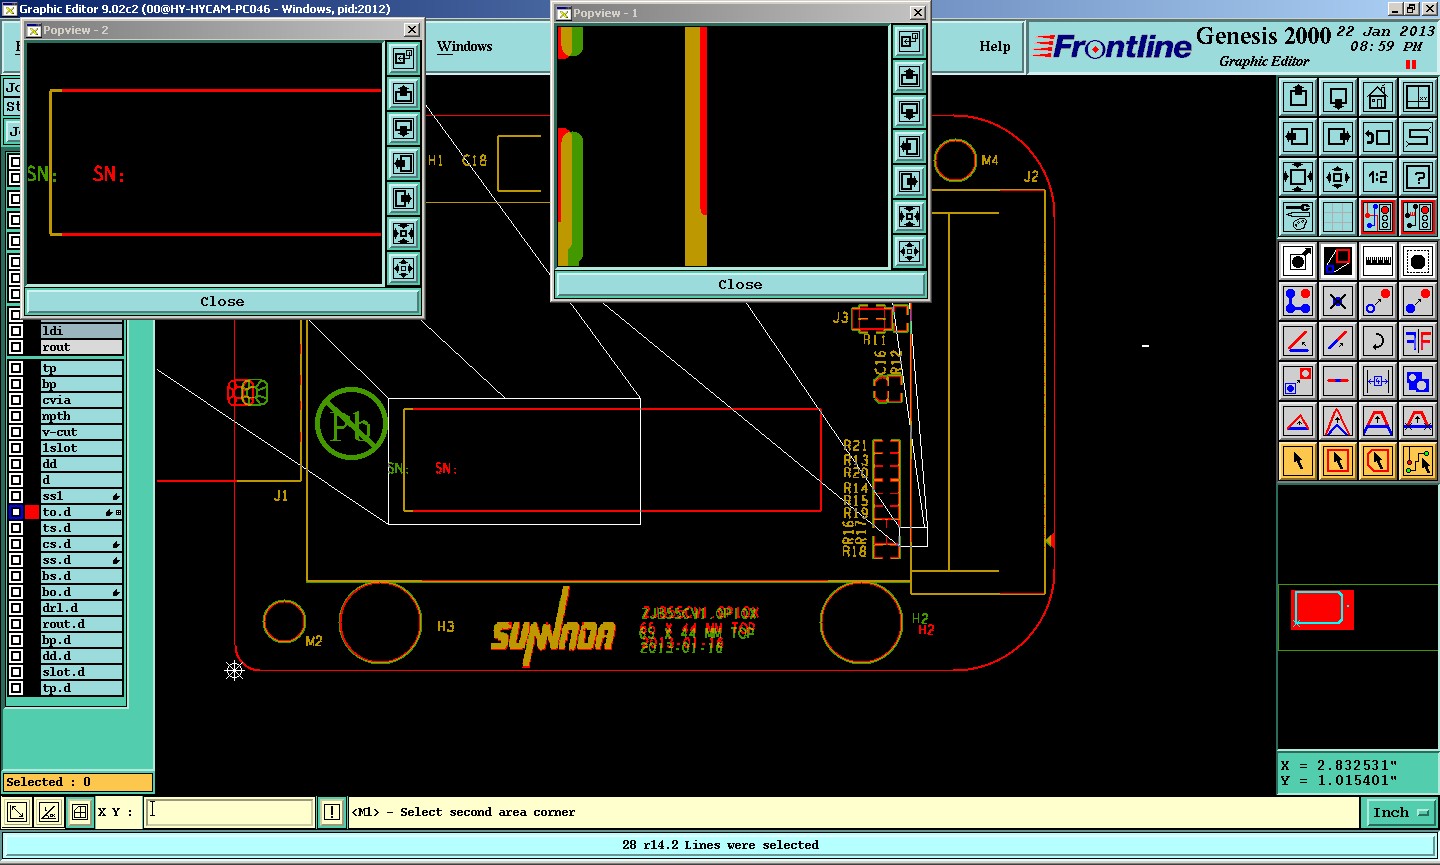The width and height of the screenshot is (1440, 865).
Task: Click the mirror F icon
Action: [1418, 340]
